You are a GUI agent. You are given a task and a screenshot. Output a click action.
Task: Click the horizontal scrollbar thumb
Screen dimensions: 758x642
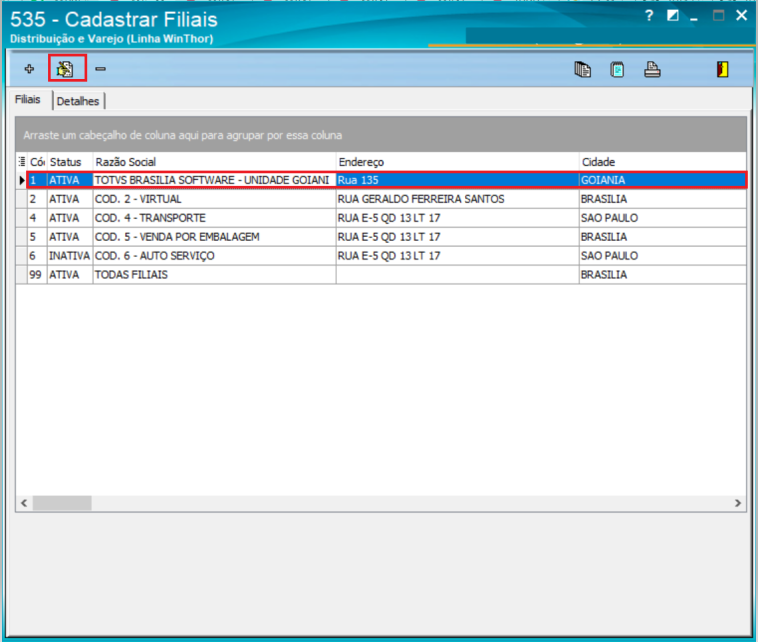62,503
